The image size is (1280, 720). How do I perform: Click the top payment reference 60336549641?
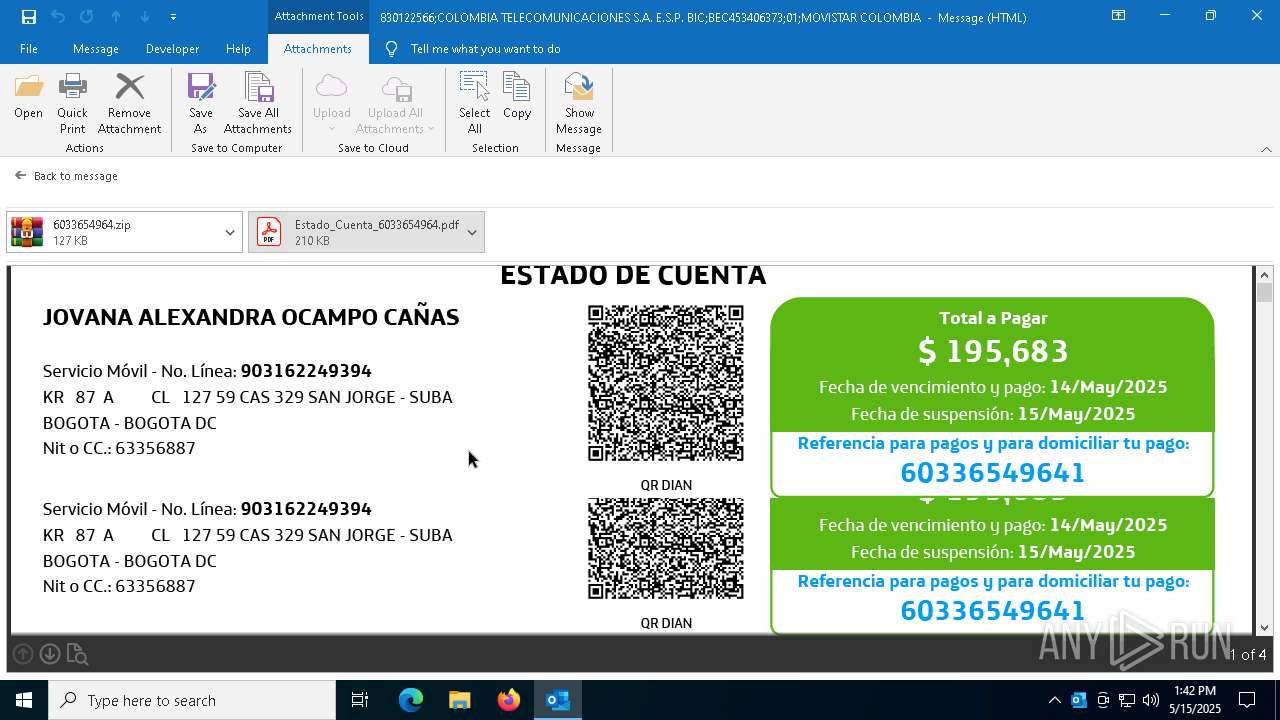coord(993,472)
